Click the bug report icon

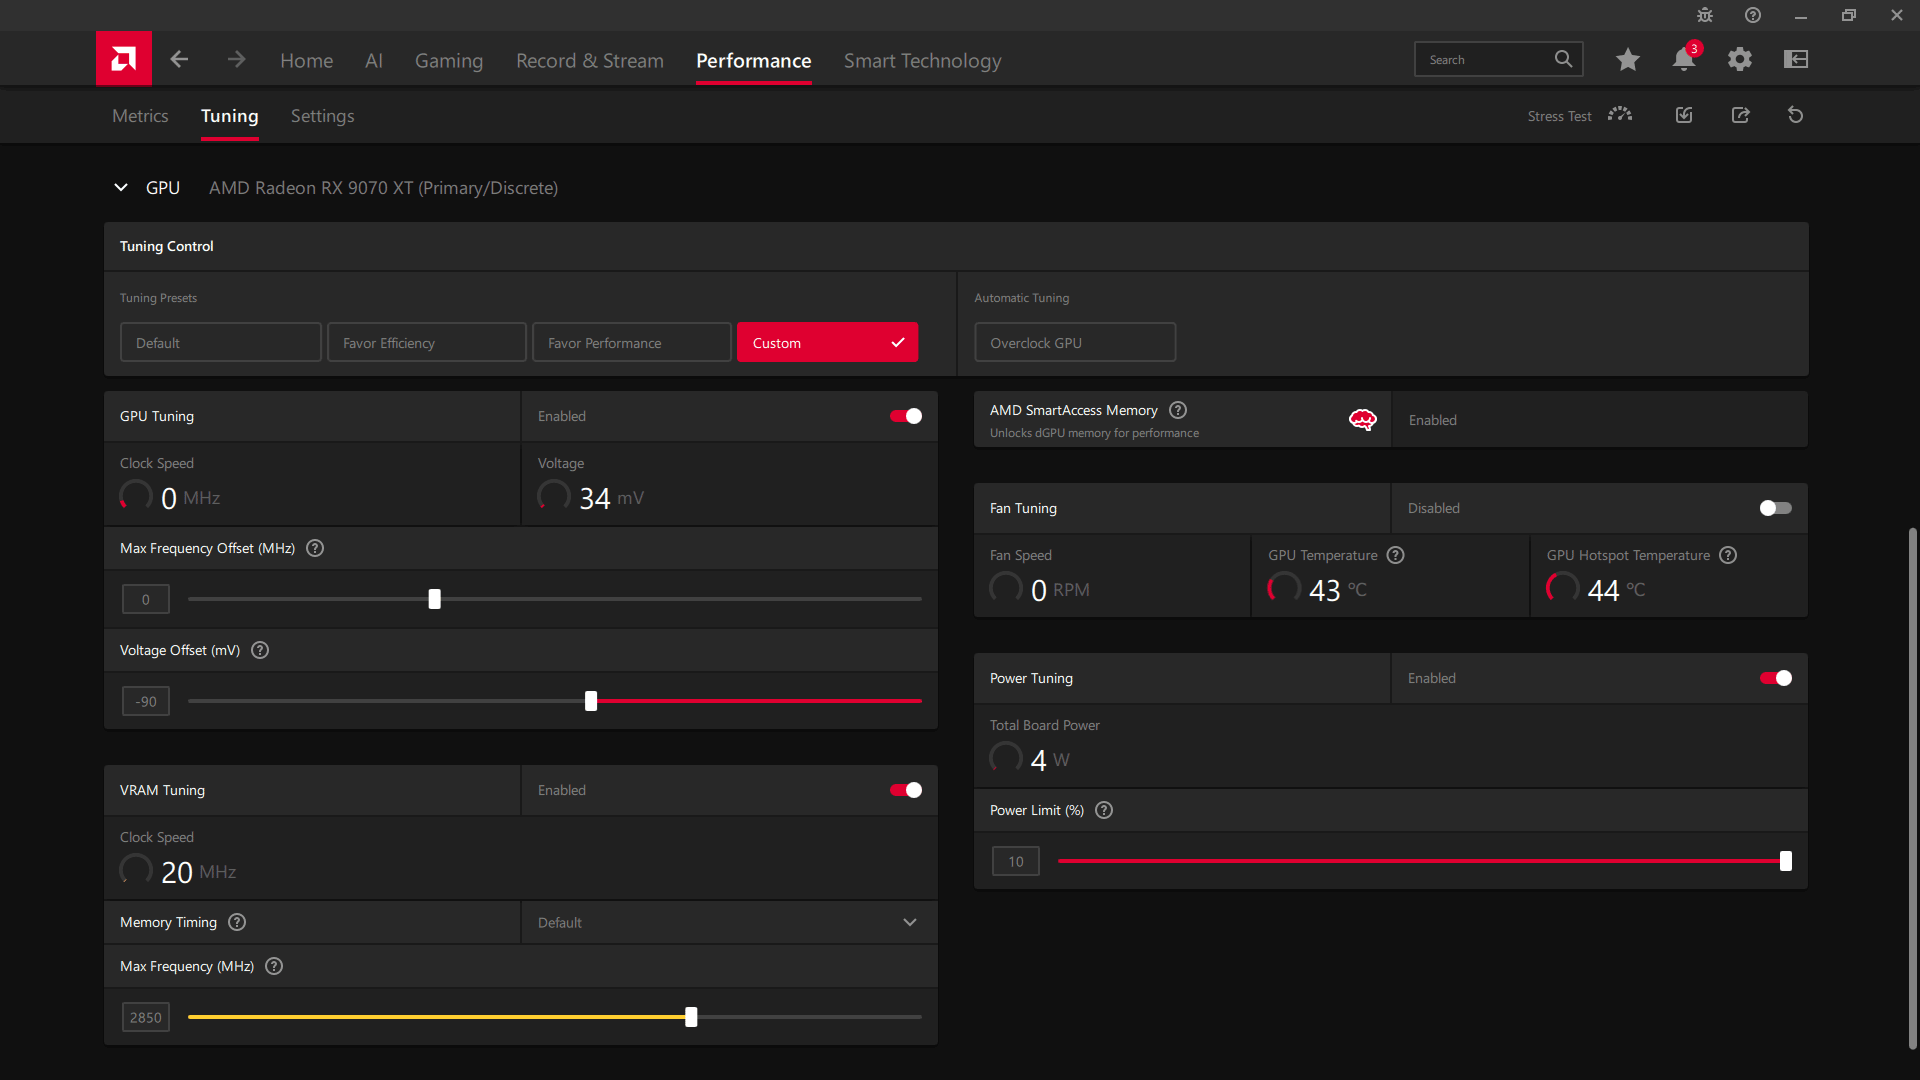pyautogui.click(x=1704, y=15)
